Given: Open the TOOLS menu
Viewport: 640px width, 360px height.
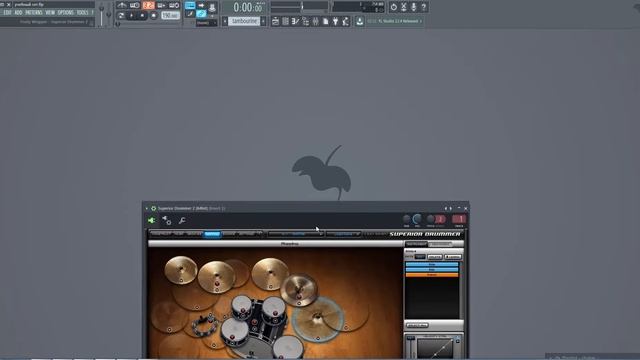Looking at the screenshot, I should [82, 13].
